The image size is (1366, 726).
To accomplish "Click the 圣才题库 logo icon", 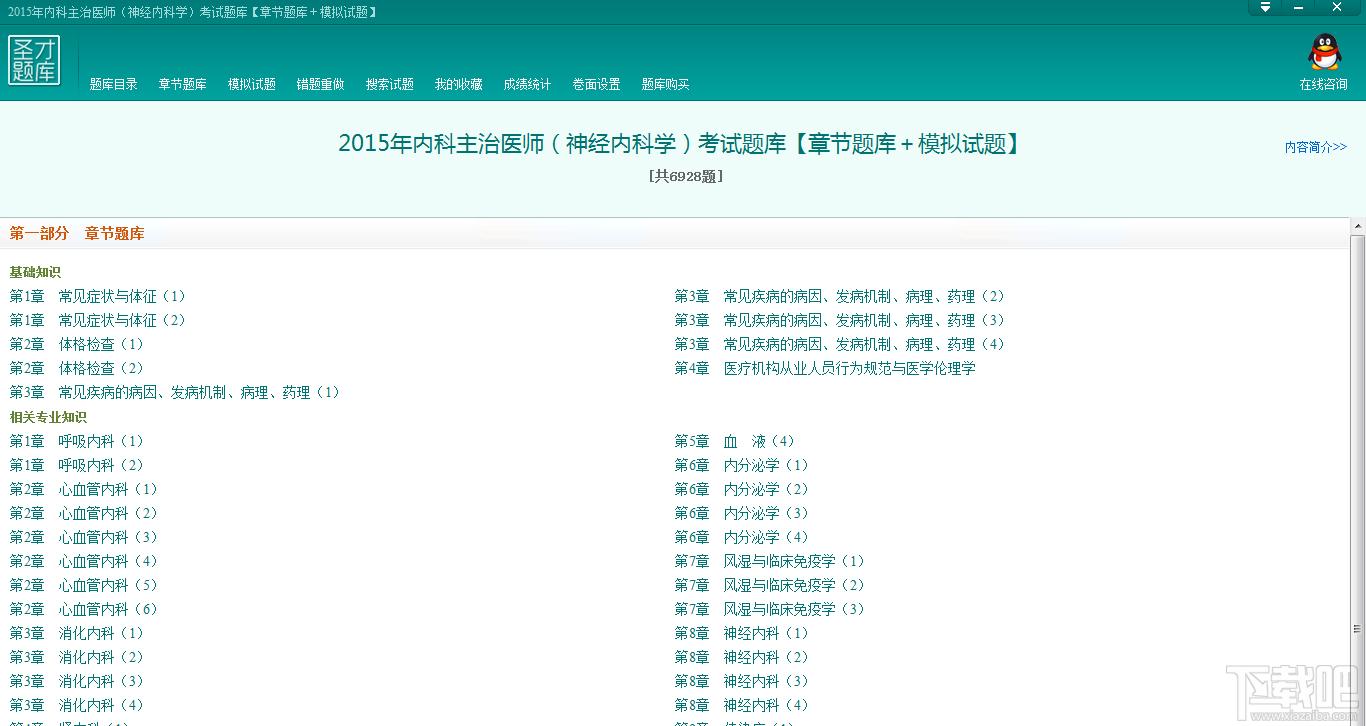I will (x=35, y=60).
